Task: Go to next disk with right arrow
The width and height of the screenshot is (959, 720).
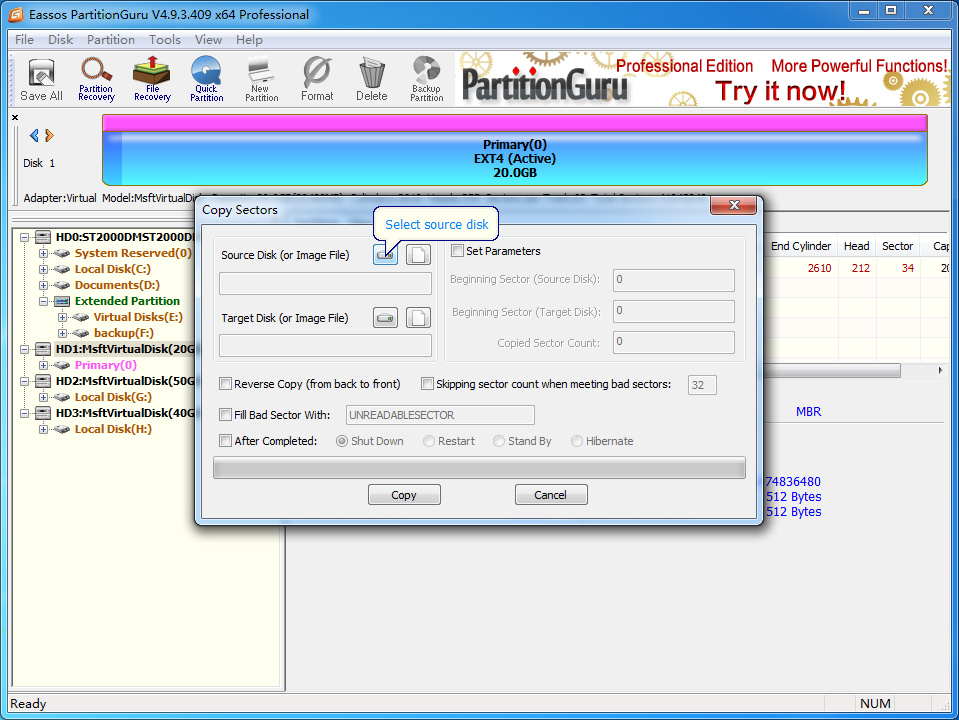Action: 50,135
